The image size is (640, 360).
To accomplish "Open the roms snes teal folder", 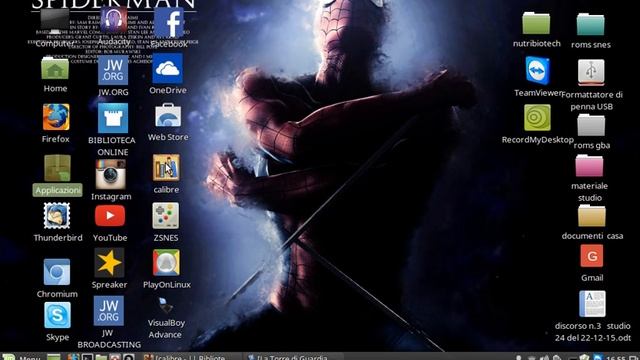I will [x=590, y=24].
